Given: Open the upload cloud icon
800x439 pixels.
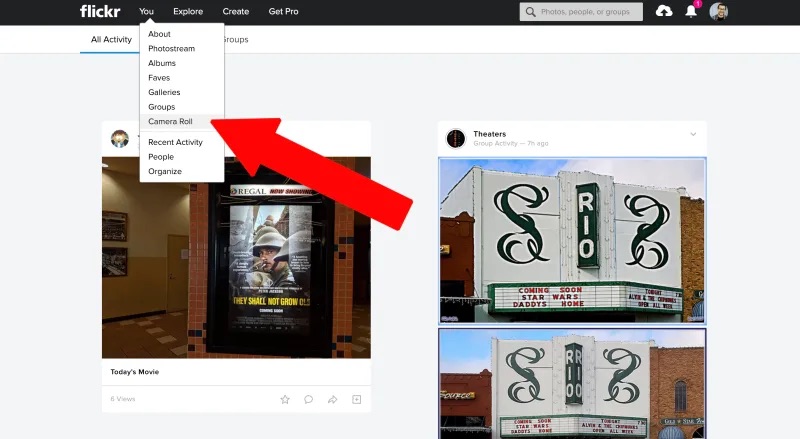Looking at the screenshot, I should [x=664, y=11].
